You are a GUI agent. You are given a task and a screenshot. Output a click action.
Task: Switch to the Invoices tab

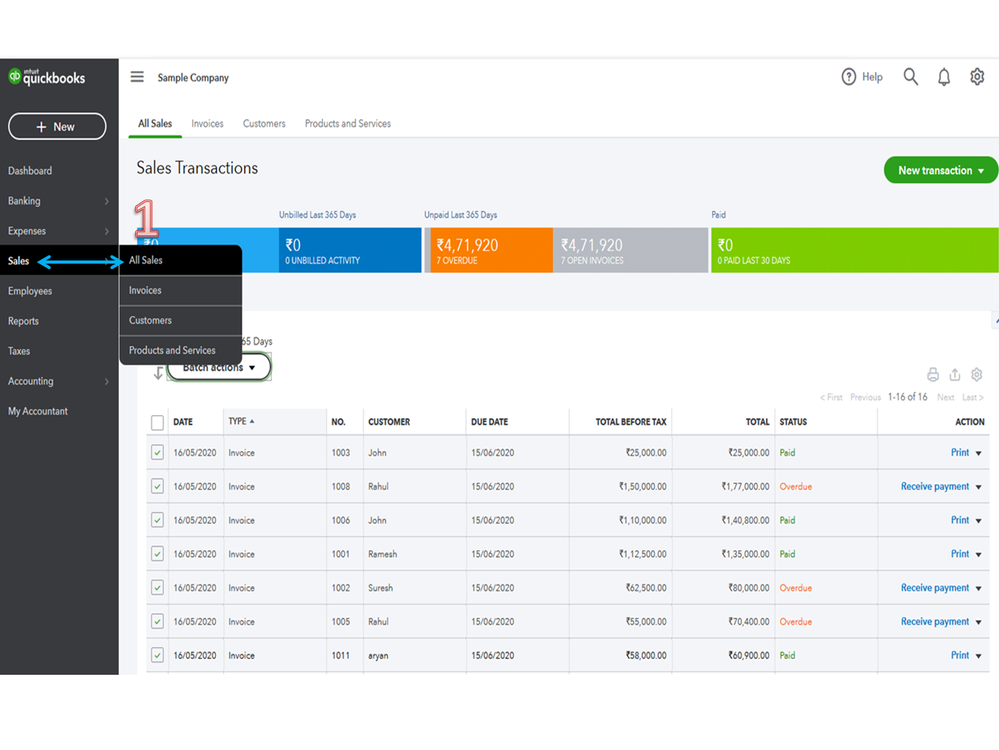click(x=207, y=124)
